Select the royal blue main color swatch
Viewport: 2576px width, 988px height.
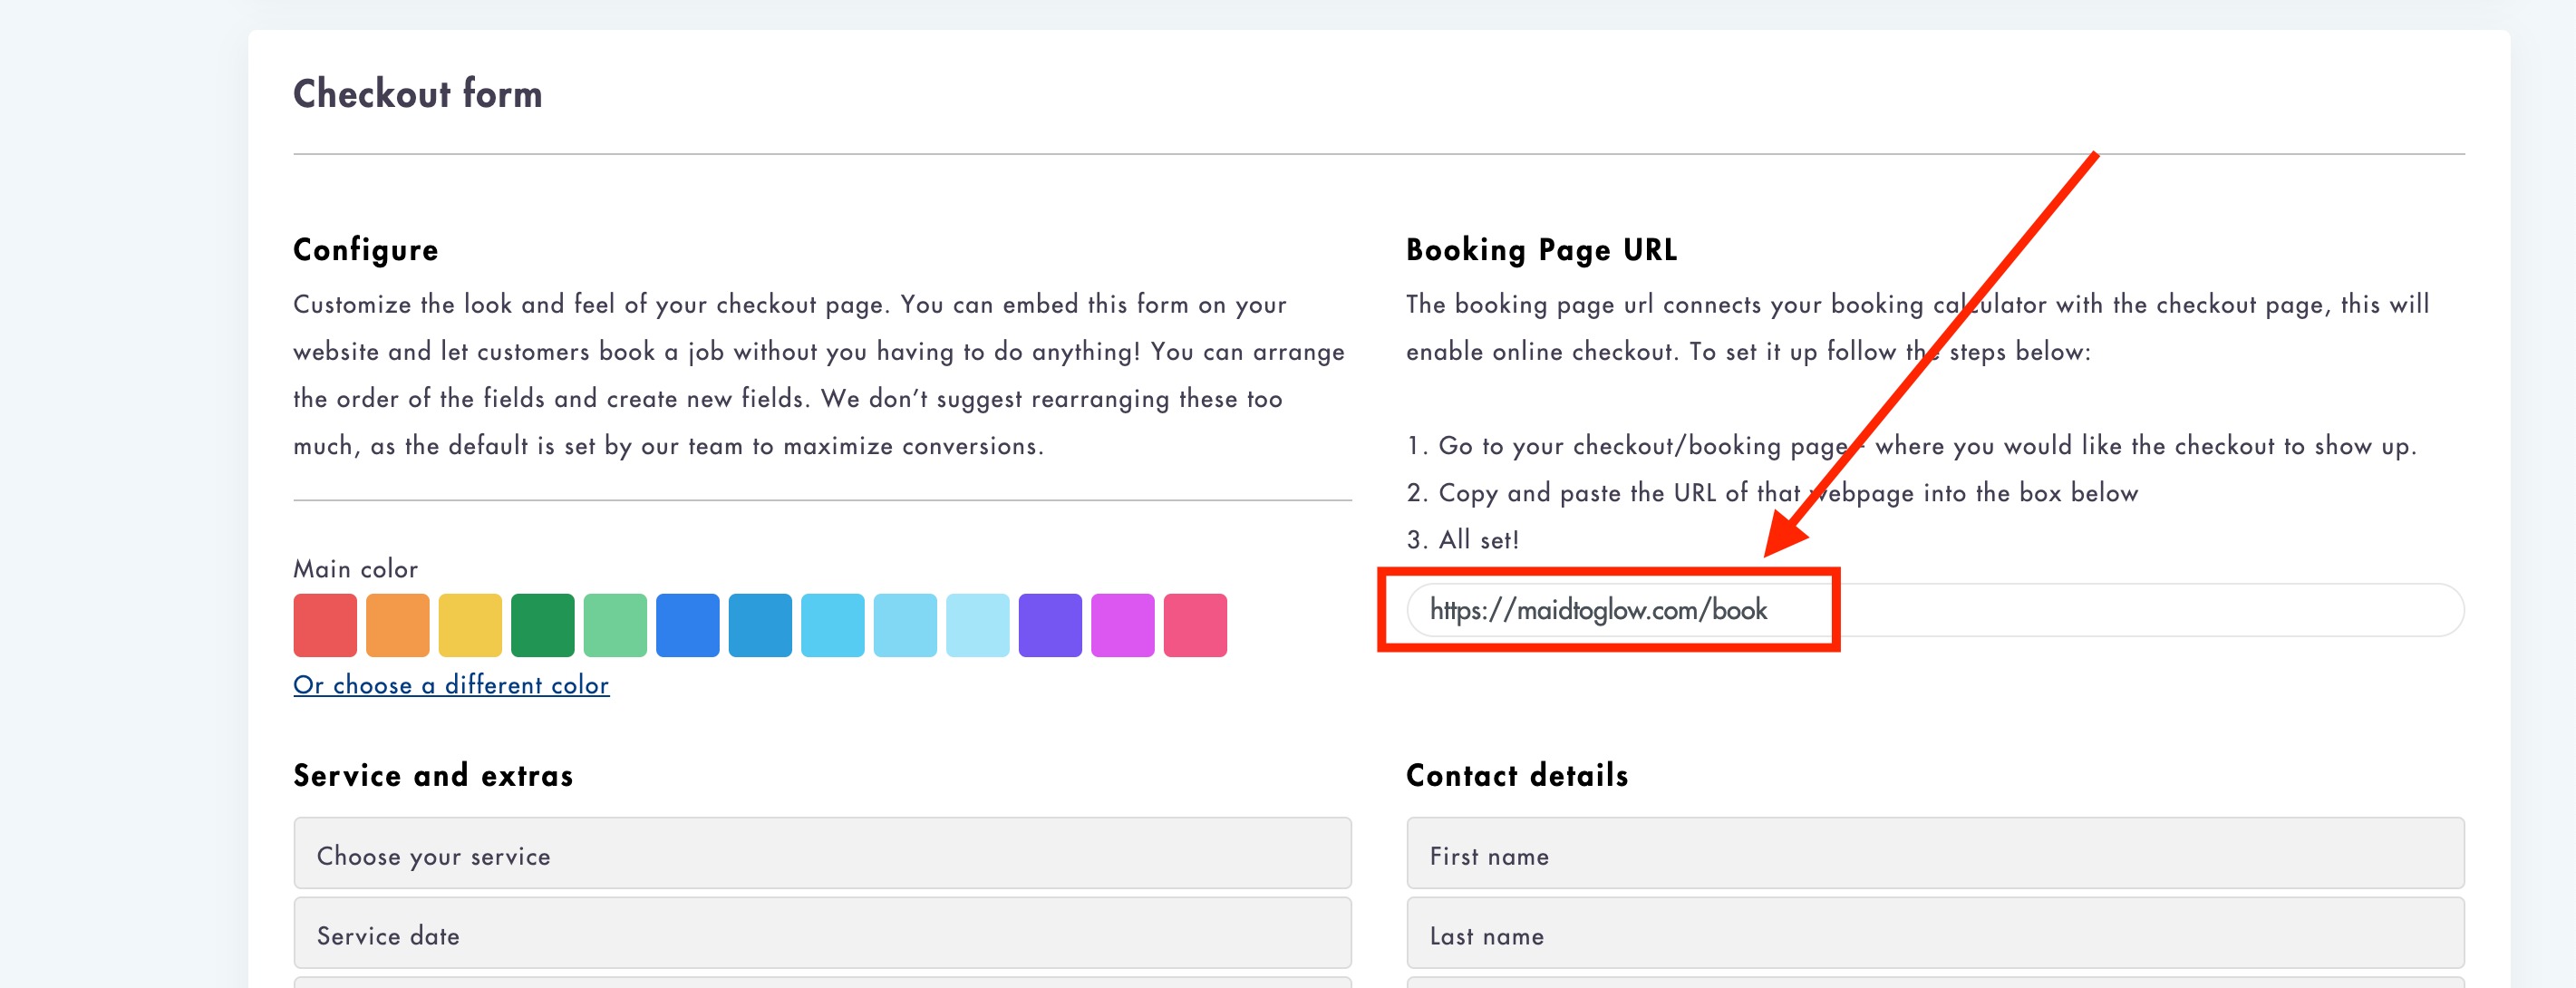(687, 625)
